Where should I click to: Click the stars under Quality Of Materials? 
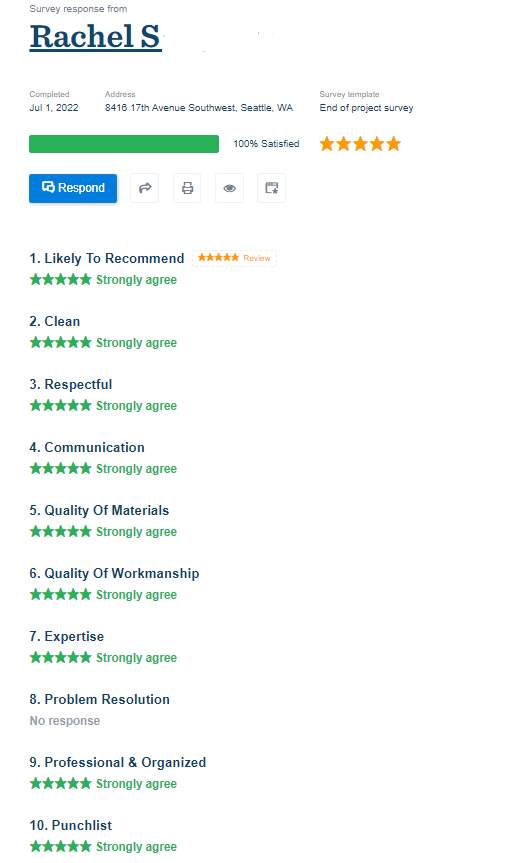click(61, 532)
